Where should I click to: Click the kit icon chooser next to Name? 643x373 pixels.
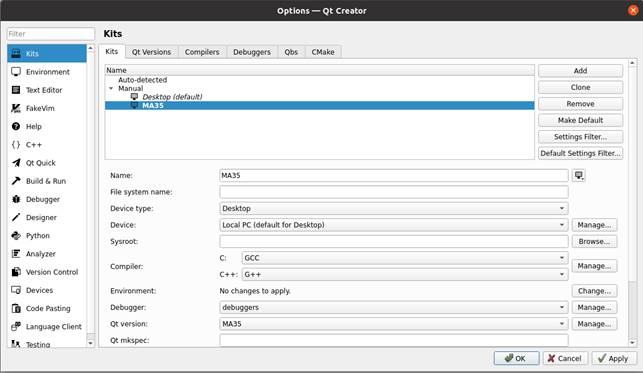pos(579,175)
